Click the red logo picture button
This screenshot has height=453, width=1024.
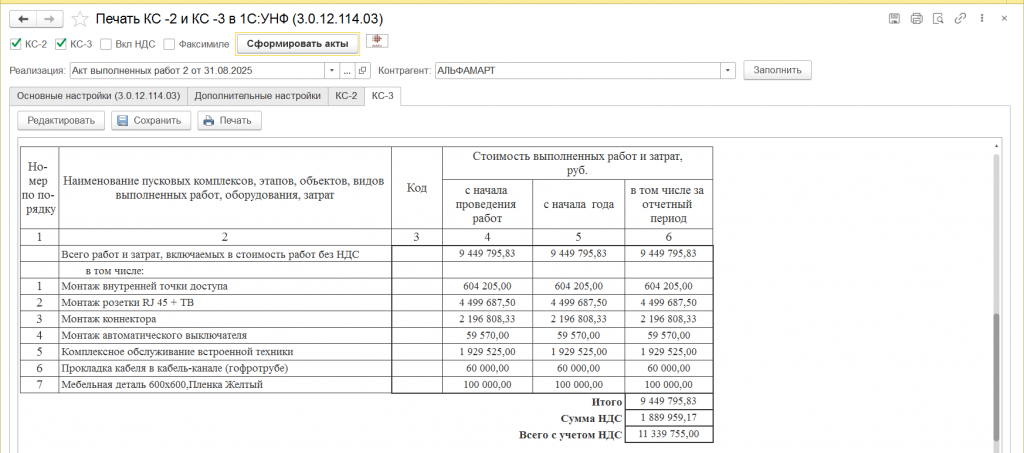377,42
